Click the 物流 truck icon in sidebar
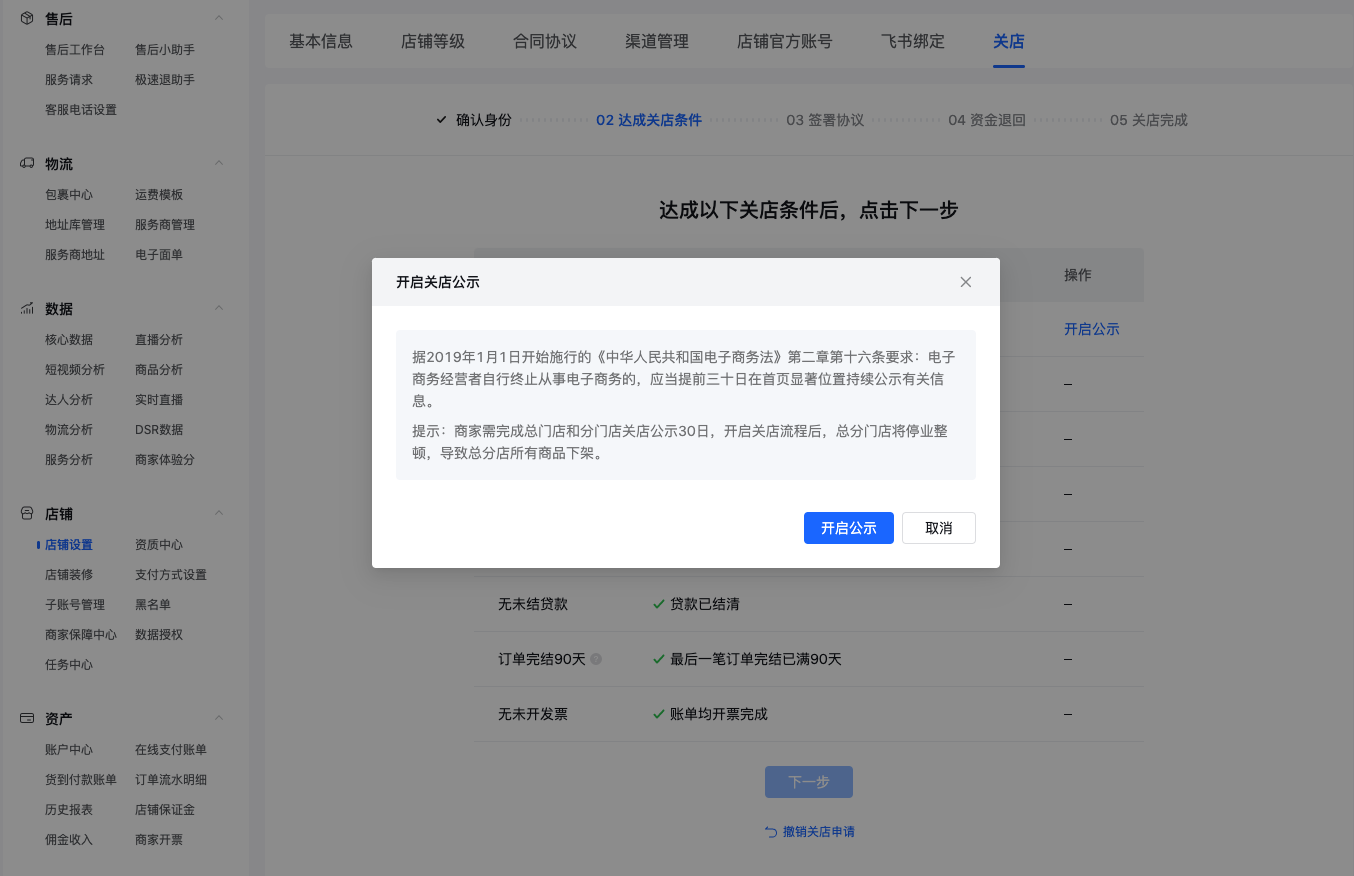Image resolution: width=1354 pixels, height=876 pixels. point(26,163)
